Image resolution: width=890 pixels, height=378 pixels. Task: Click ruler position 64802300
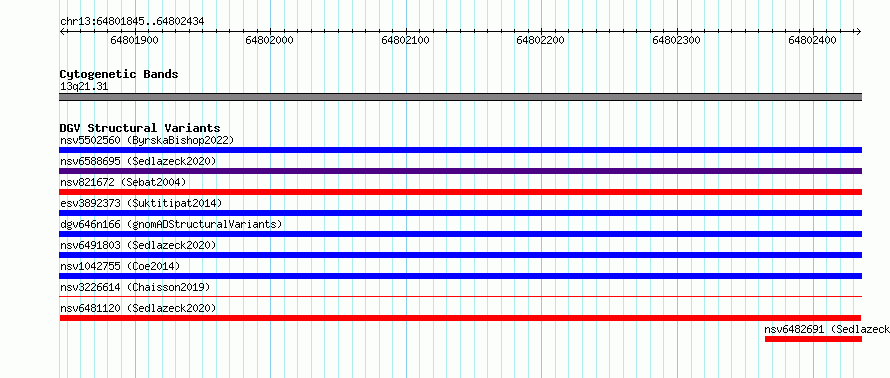[677, 40]
